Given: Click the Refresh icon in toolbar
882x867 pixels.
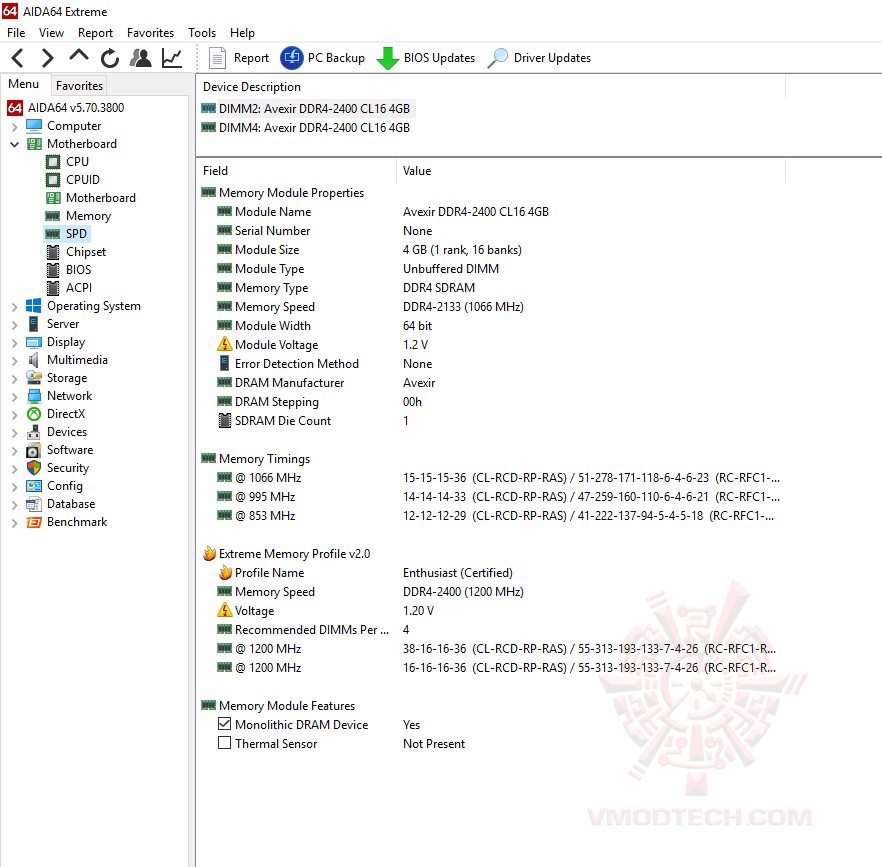Looking at the screenshot, I should 110,58.
